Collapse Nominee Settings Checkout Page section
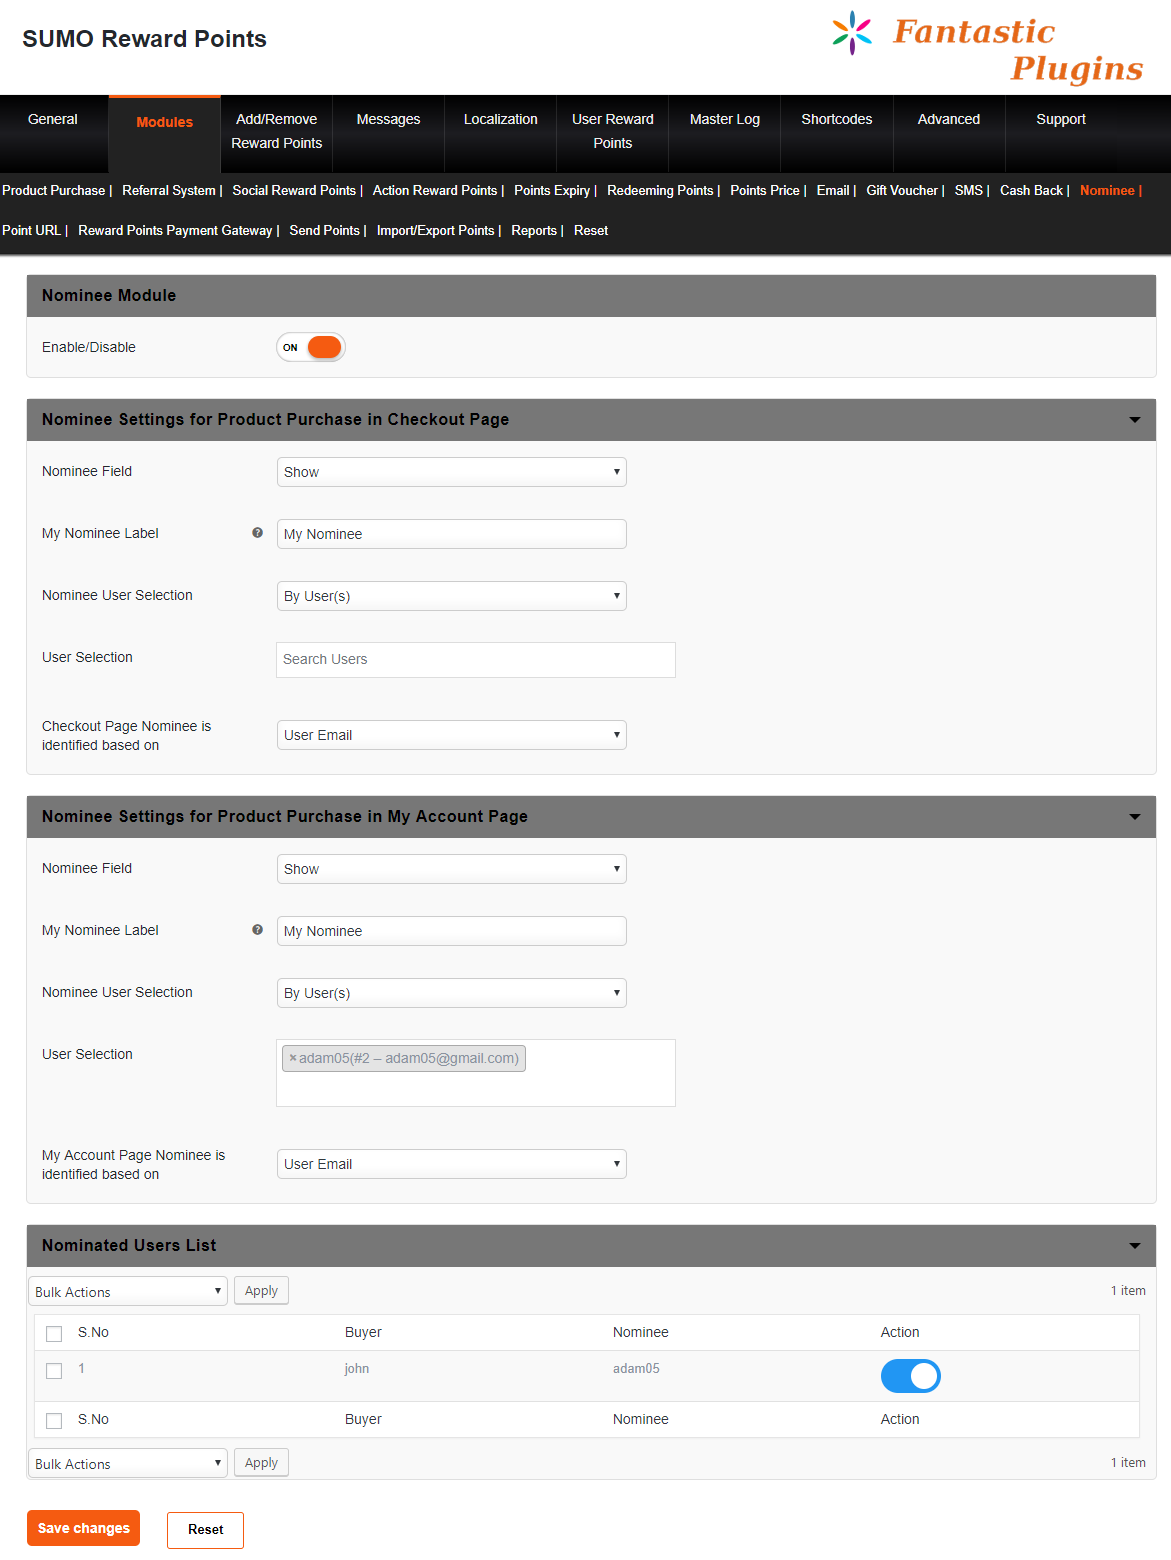Screen dimensions: 1171x1560 pyautogui.click(x=1135, y=420)
